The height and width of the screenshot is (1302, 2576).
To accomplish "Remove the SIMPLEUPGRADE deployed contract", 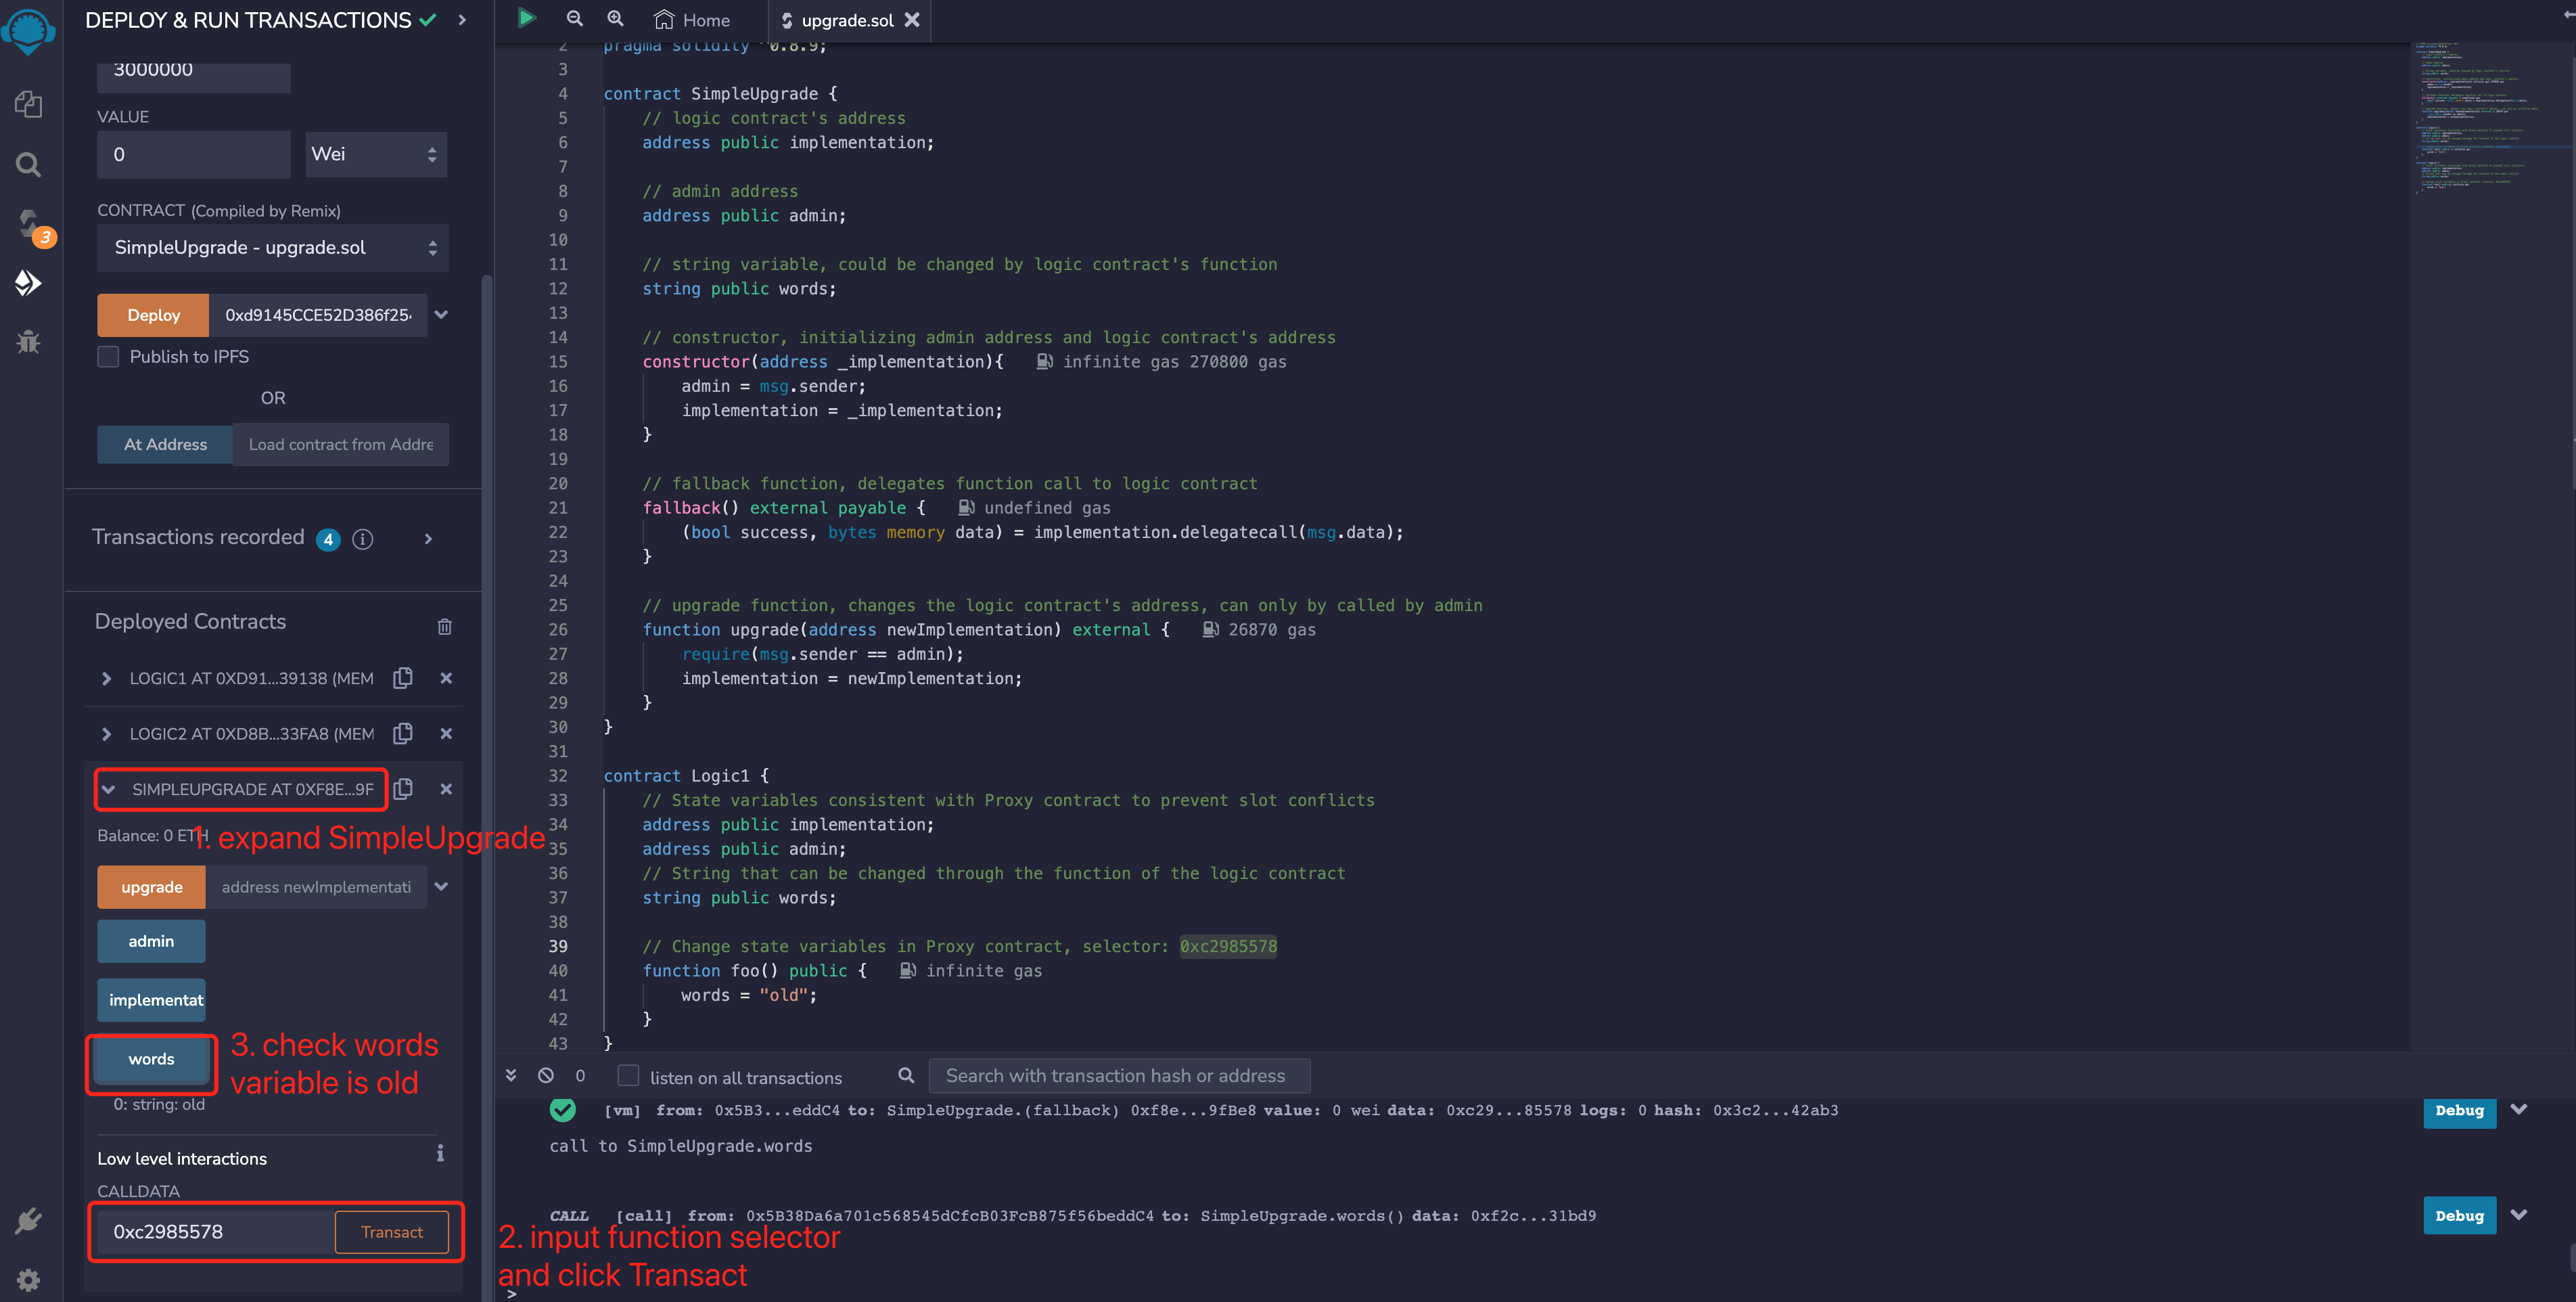I will 446,788.
